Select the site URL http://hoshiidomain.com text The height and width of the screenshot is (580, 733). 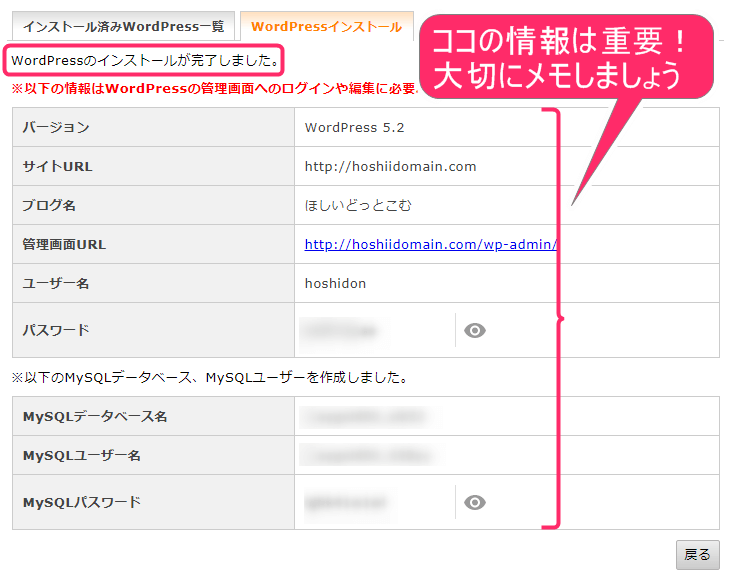click(x=390, y=166)
